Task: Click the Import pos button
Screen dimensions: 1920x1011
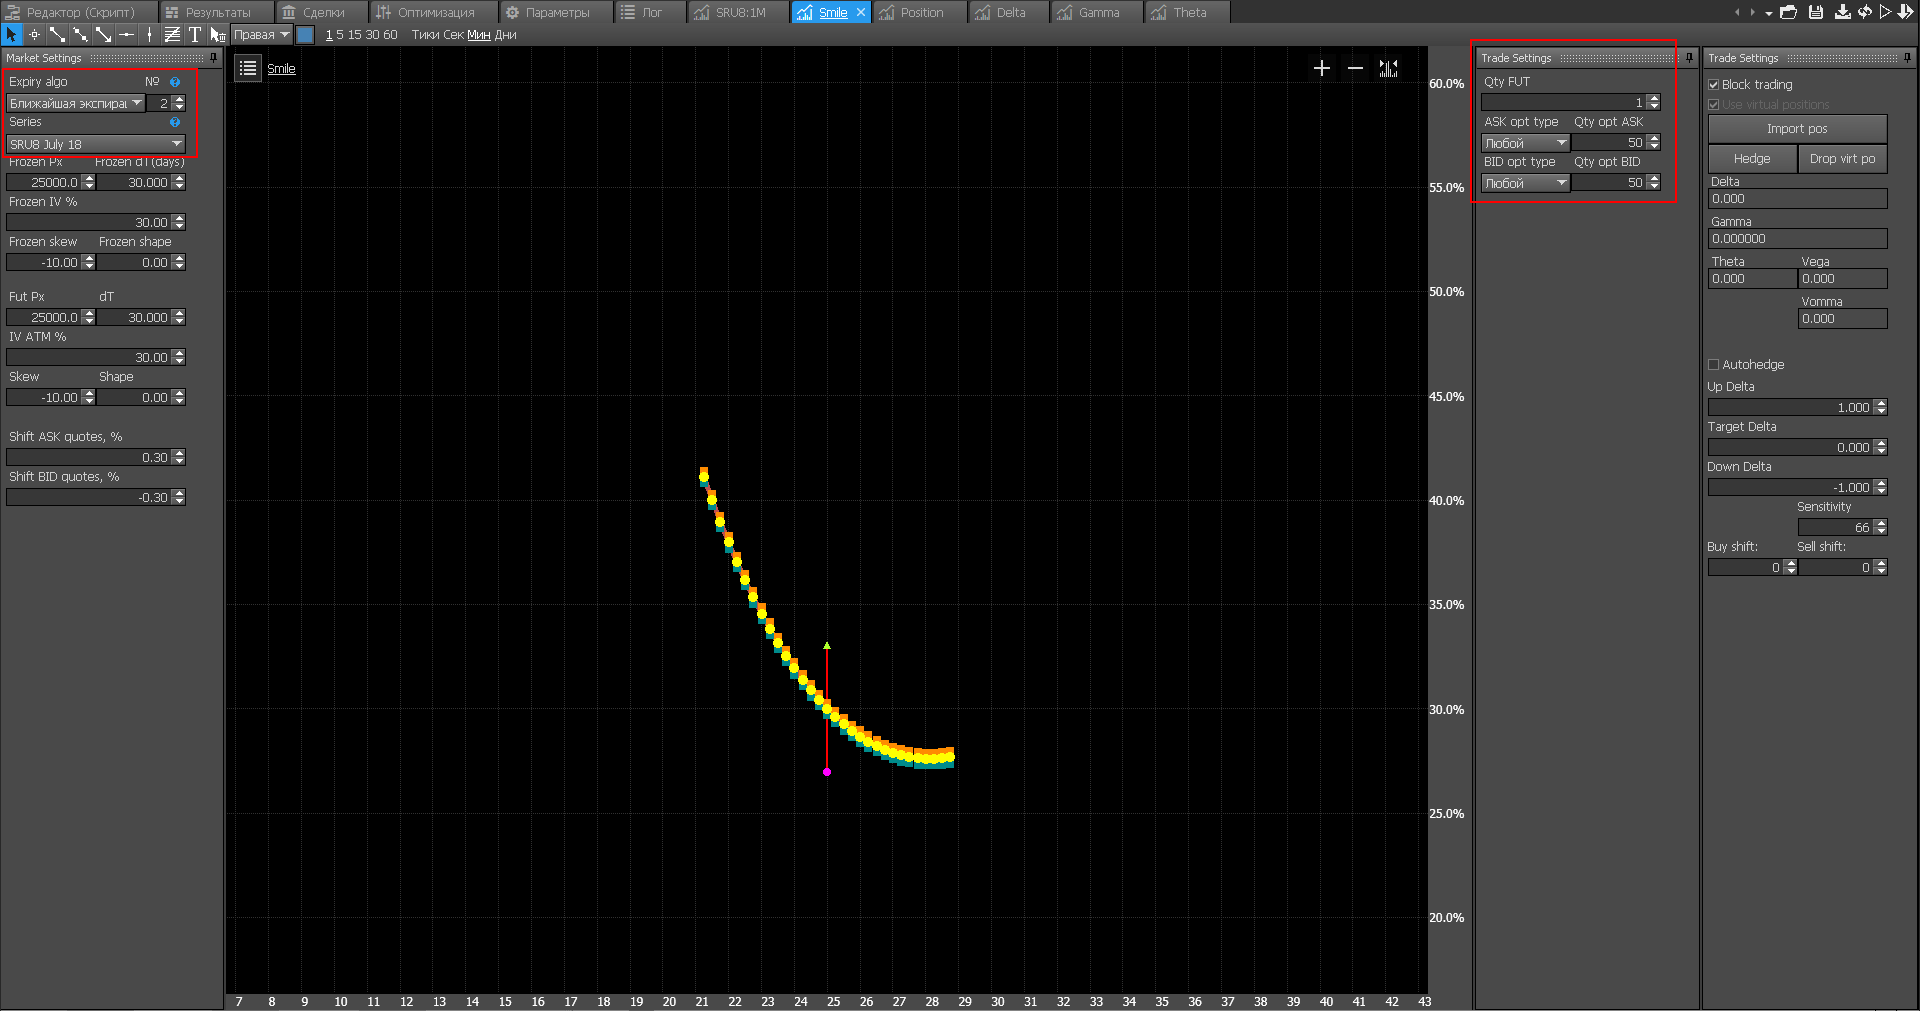Action: (1797, 129)
